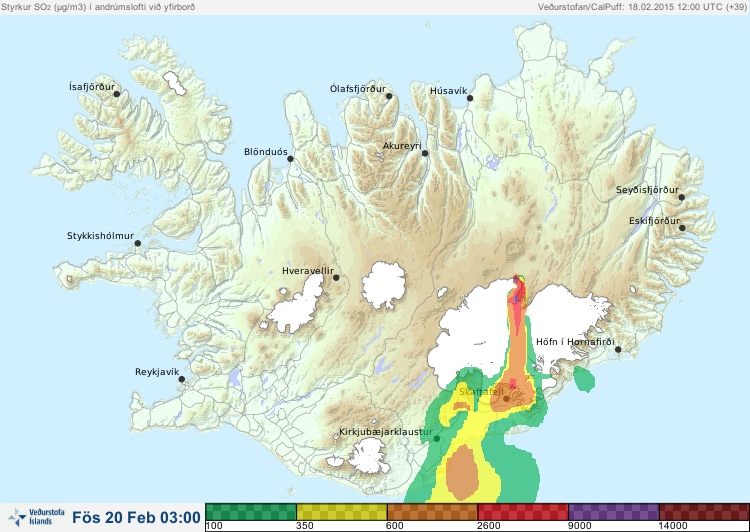Screen dimensions: 750x532
Task: Click the Veðurstofa Íslands logo icon
Action: click(x=17, y=518)
